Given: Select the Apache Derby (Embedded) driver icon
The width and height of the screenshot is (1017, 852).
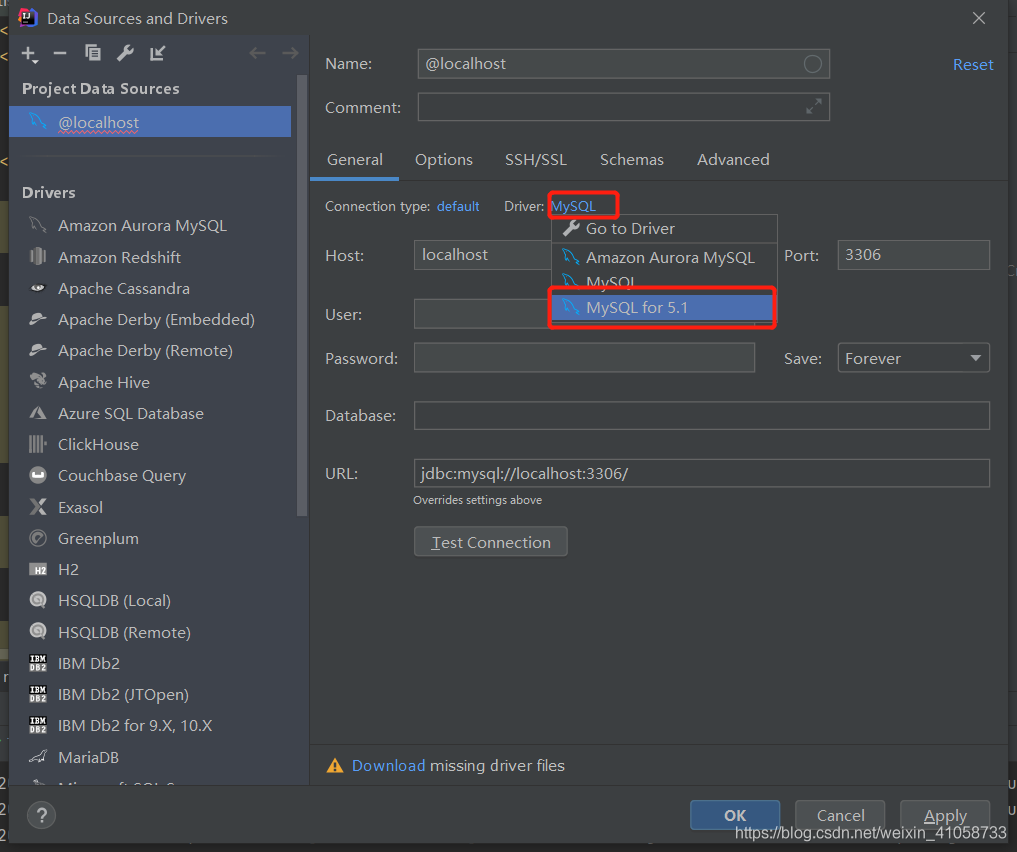Looking at the screenshot, I should (38, 319).
